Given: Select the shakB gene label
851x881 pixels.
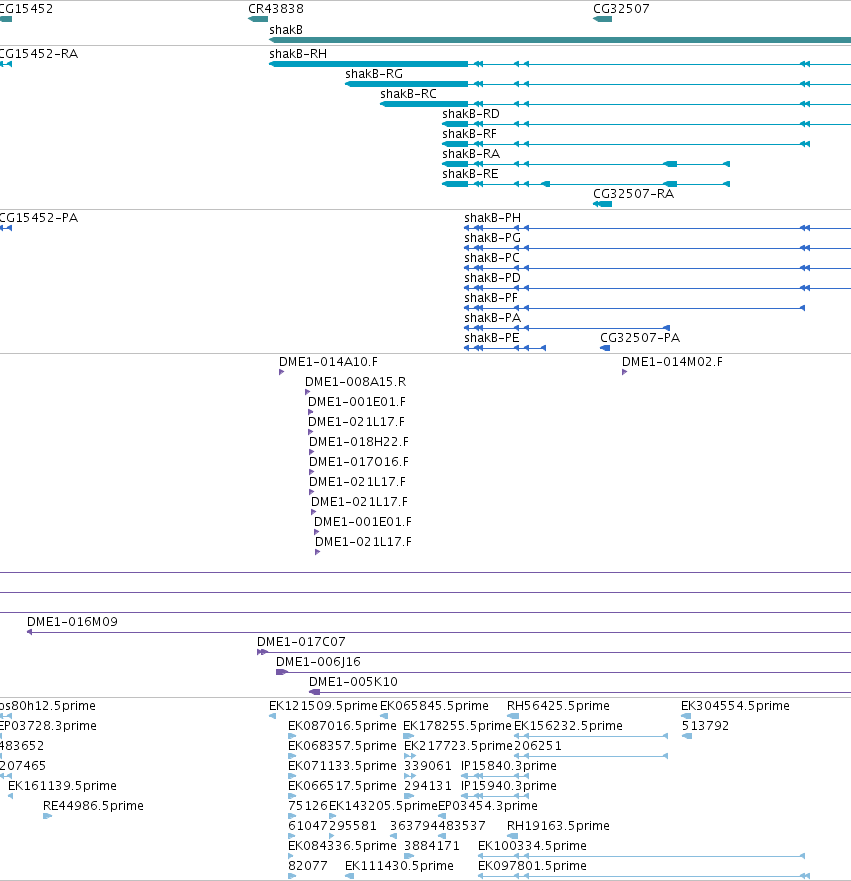Looking at the screenshot, I should click(x=286, y=30).
